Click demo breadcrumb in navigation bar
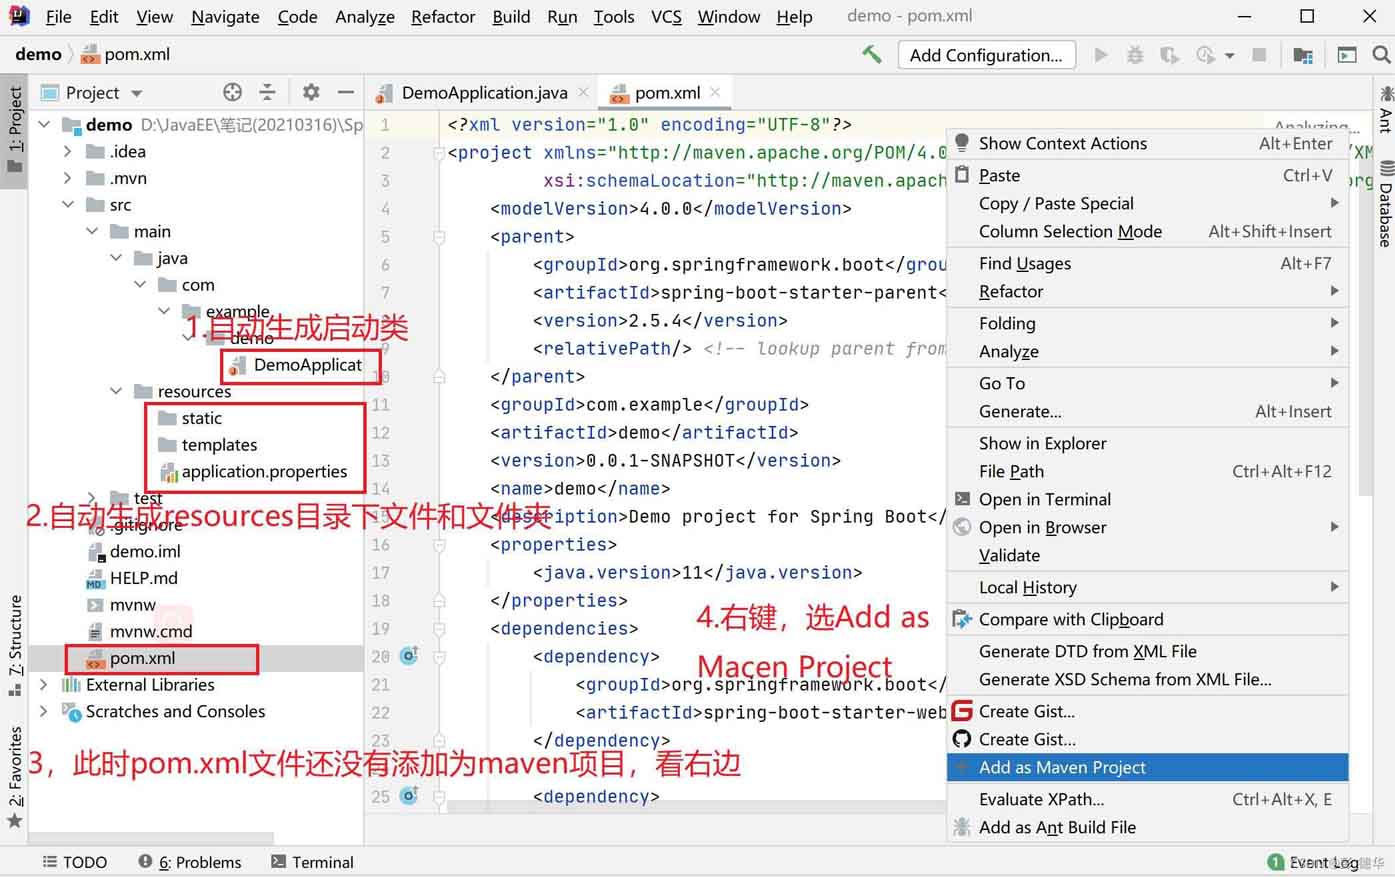The image size is (1395, 877). click(x=38, y=54)
